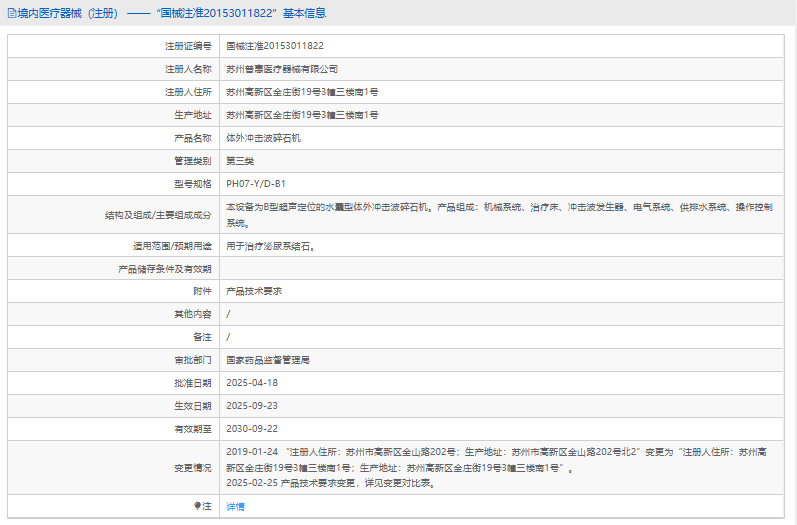Click the 批准日期 label cell
This screenshot has height=525, width=797.
(113, 383)
